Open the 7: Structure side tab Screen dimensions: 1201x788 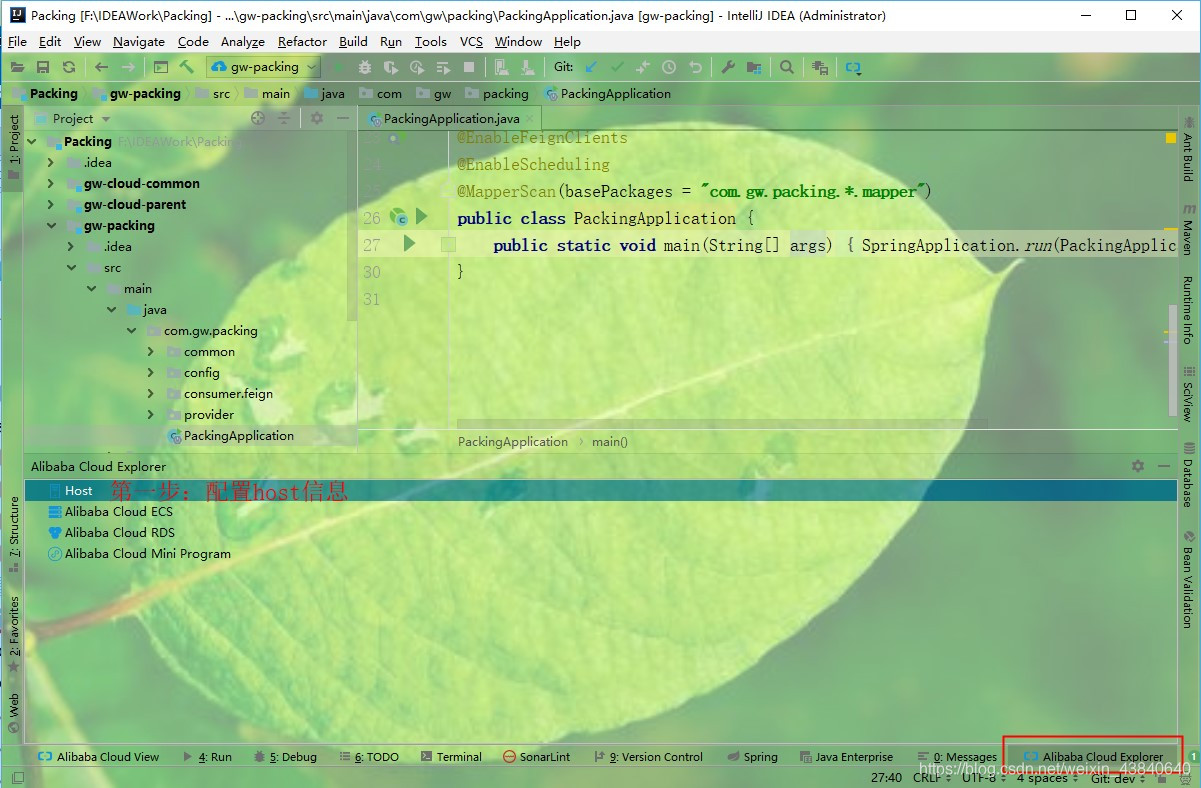click(x=13, y=534)
